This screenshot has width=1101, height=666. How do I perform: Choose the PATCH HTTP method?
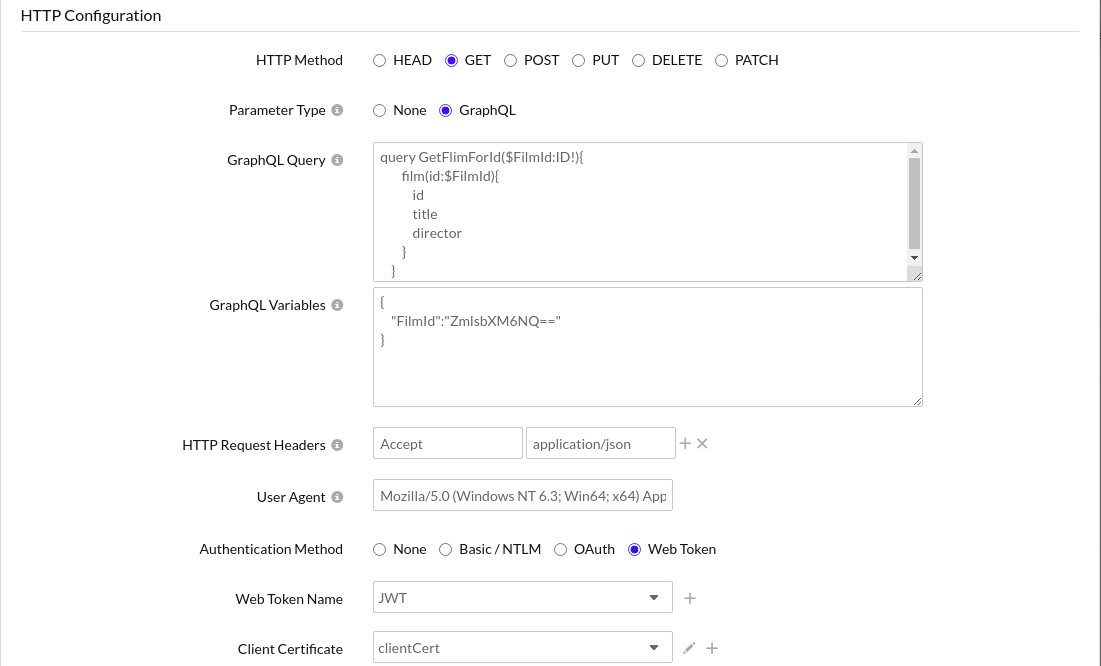(x=722, y=60)
